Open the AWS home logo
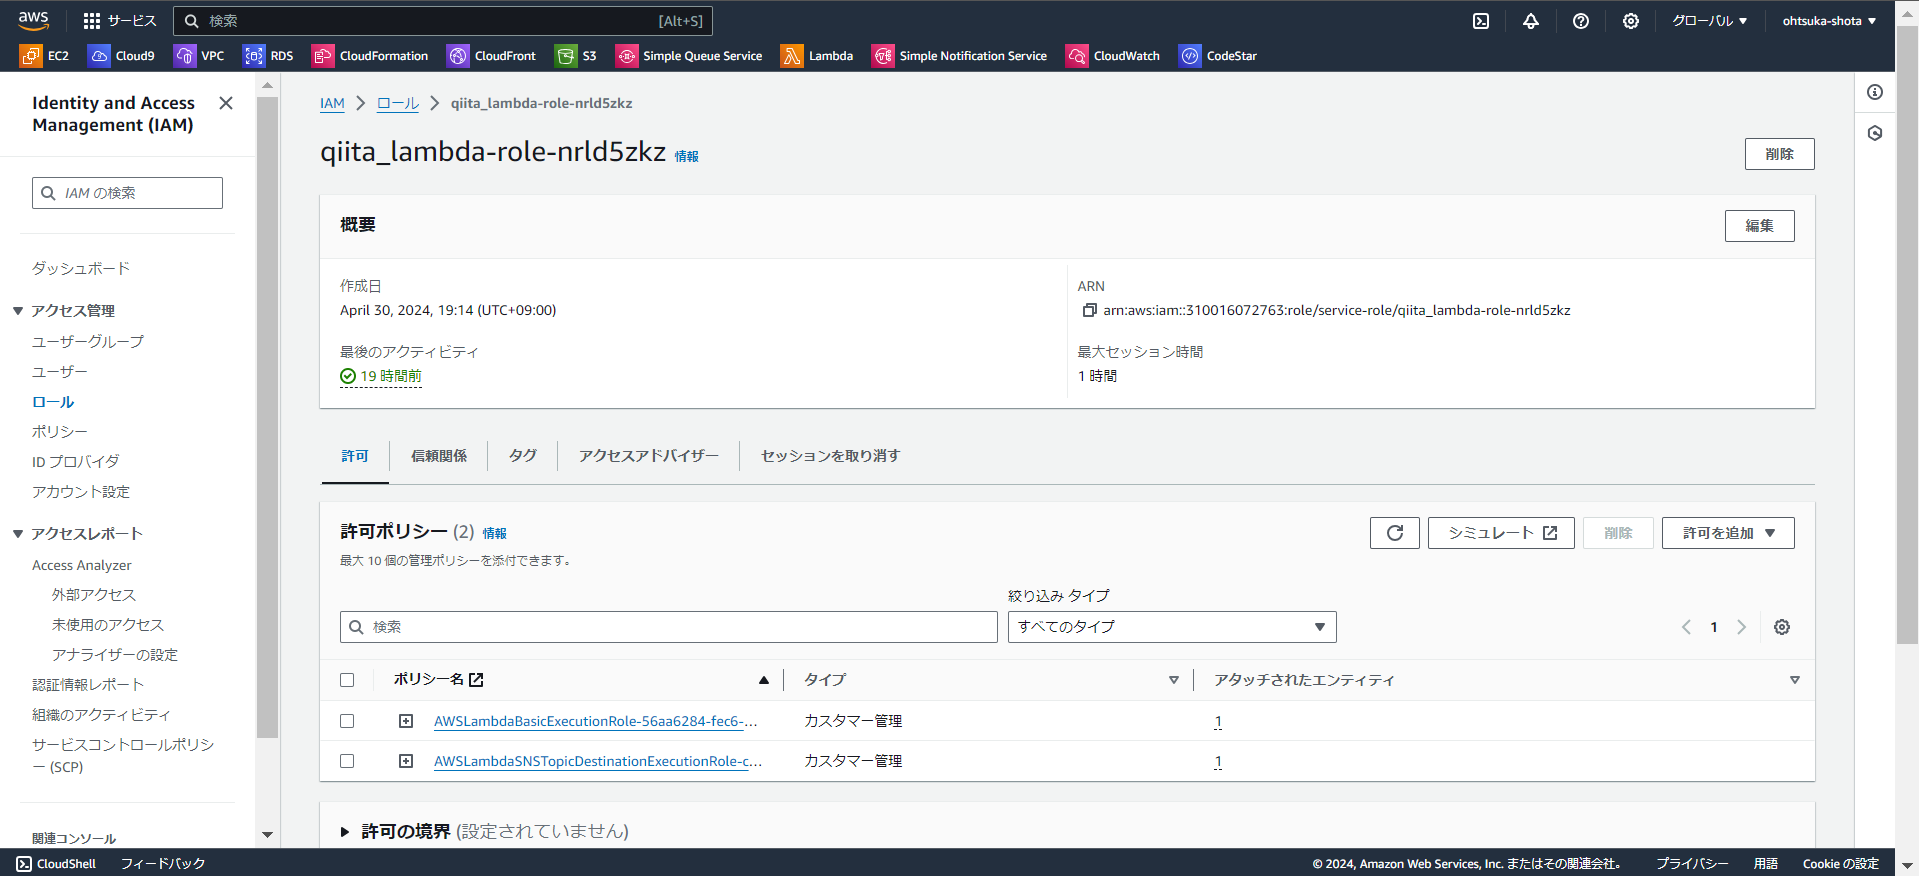The image size is (1919, 876). pyautogui.click(x=33, y=20)
